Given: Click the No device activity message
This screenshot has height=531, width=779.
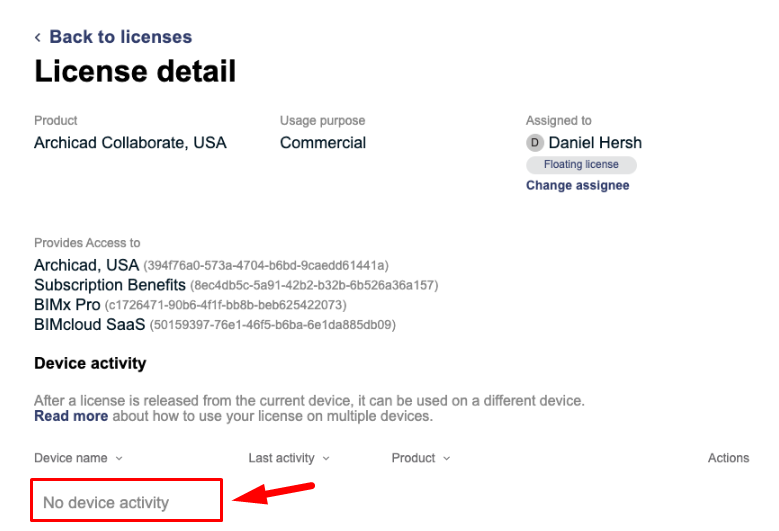Looking at the screenshot, I should 106,502.
